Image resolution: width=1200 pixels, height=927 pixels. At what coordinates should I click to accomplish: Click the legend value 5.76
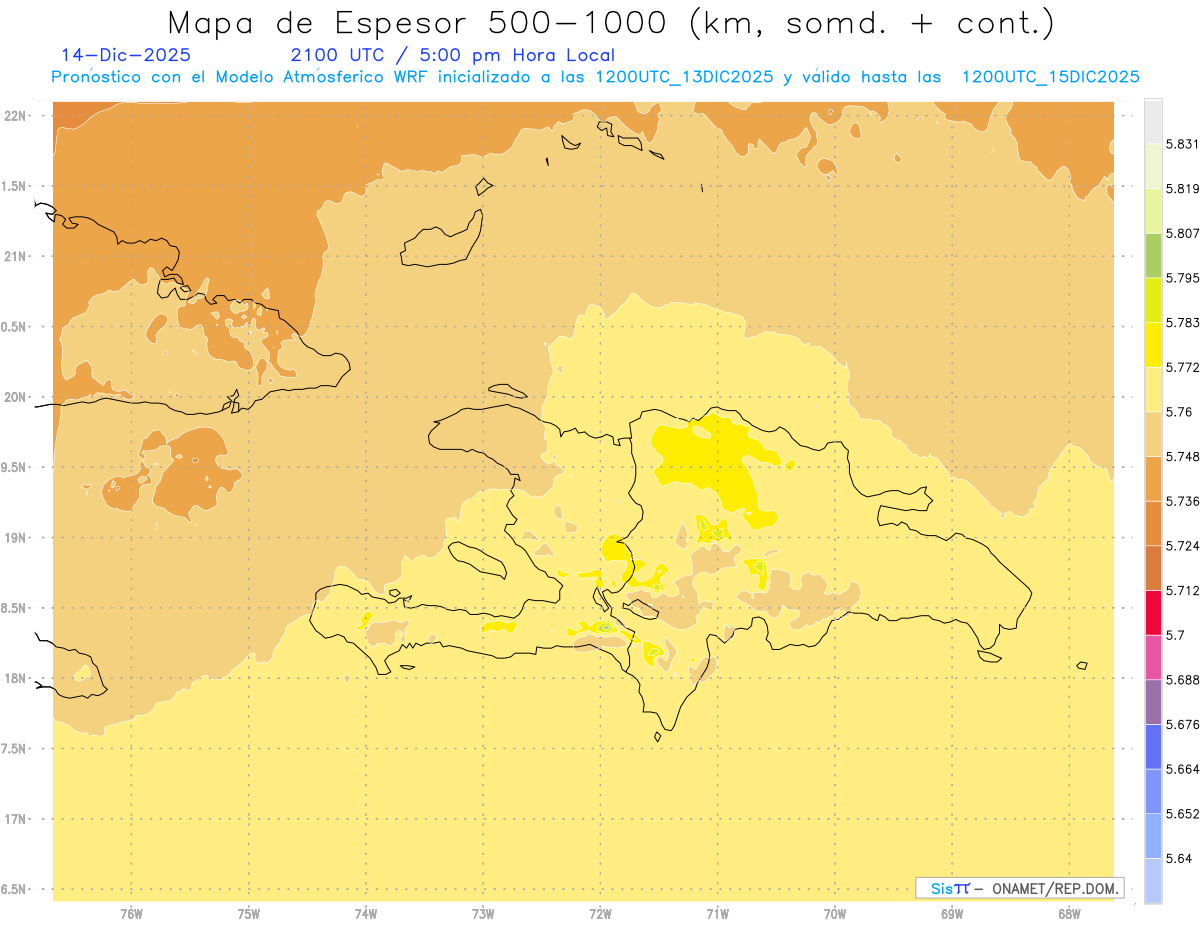point(1178,411)
